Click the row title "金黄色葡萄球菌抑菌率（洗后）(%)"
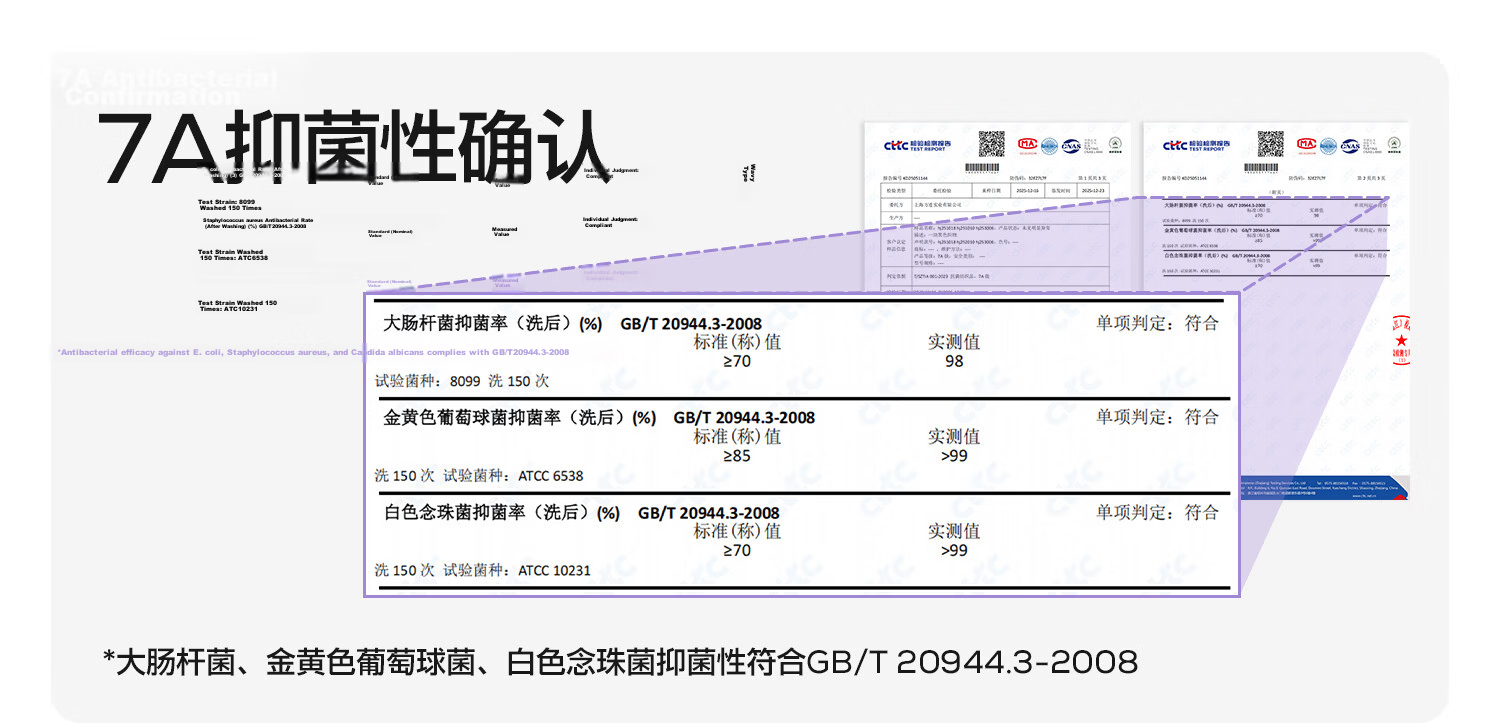This screenshot has height=723, width=1500. (x=520, y=418)
